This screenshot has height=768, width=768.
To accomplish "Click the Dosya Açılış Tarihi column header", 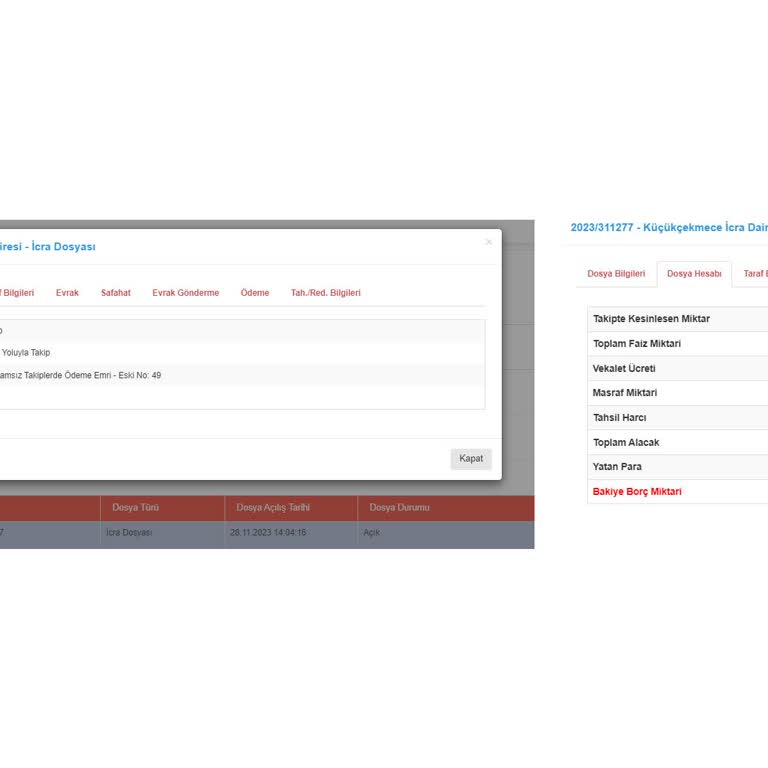I will 291,508.
